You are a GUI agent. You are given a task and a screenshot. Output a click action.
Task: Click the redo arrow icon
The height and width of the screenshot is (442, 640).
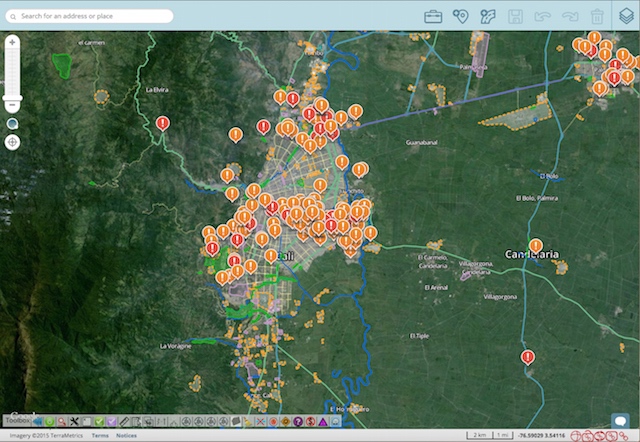pos(570,17)
